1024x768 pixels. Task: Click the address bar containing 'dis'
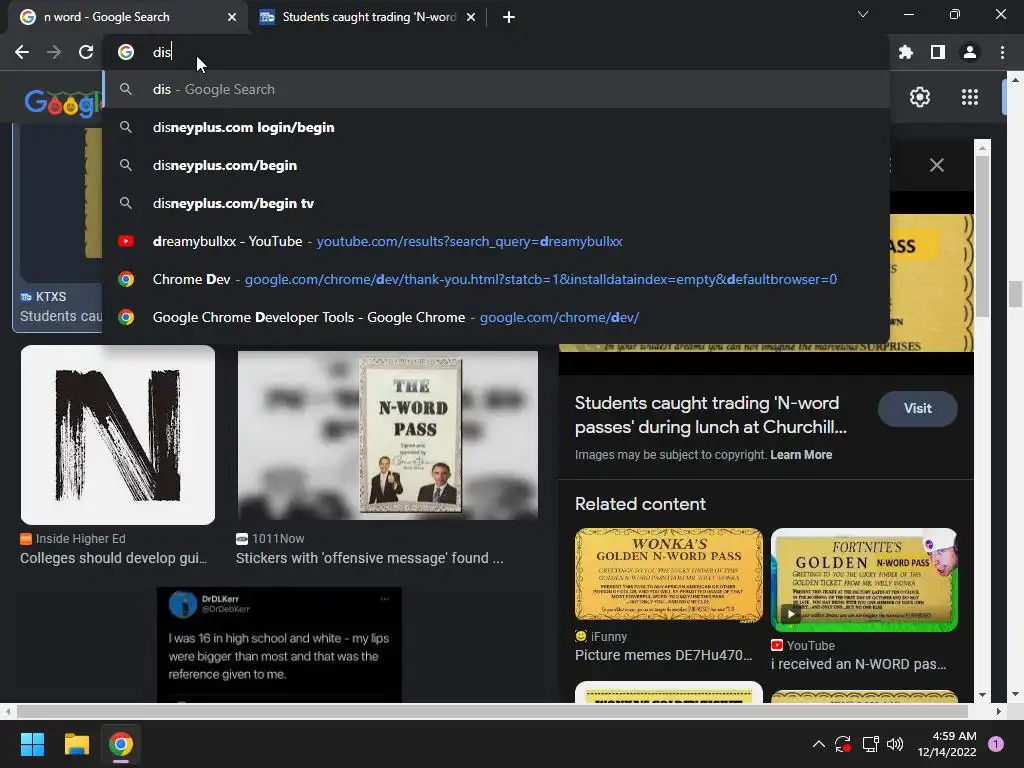(496, 52)
